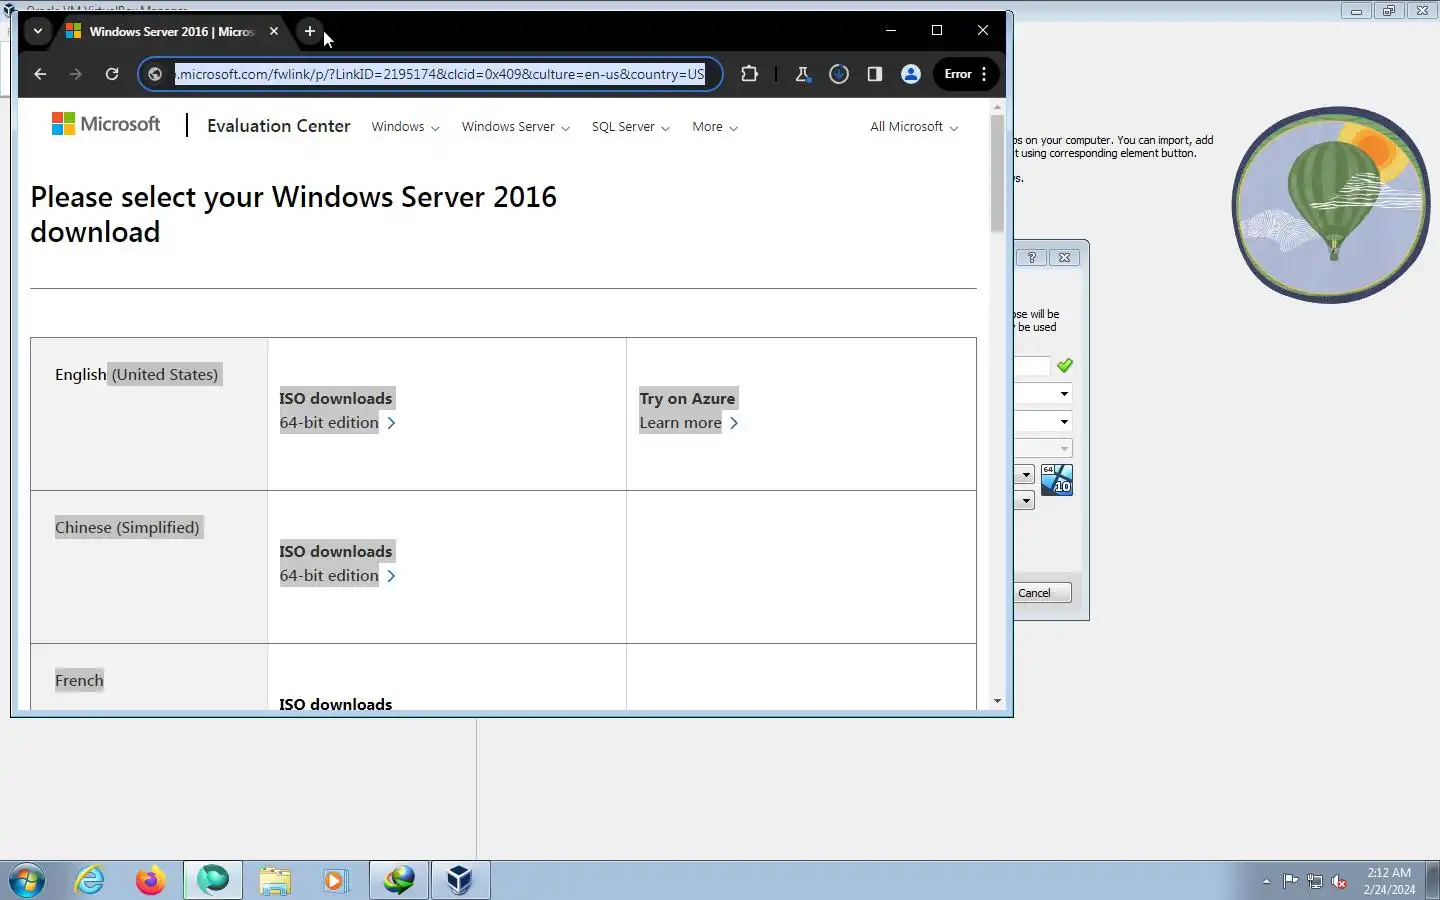Click the Microsoft logo
1440x900 pixels.
coord(106,124)
